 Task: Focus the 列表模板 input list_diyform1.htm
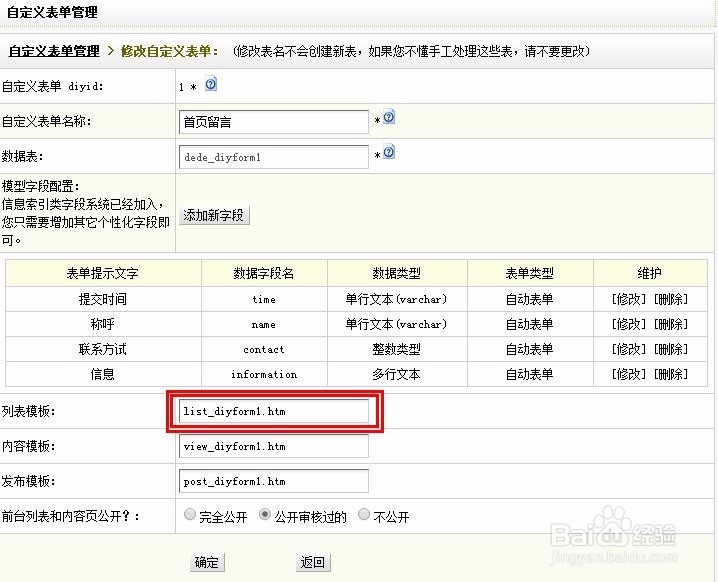click(274, 411)
